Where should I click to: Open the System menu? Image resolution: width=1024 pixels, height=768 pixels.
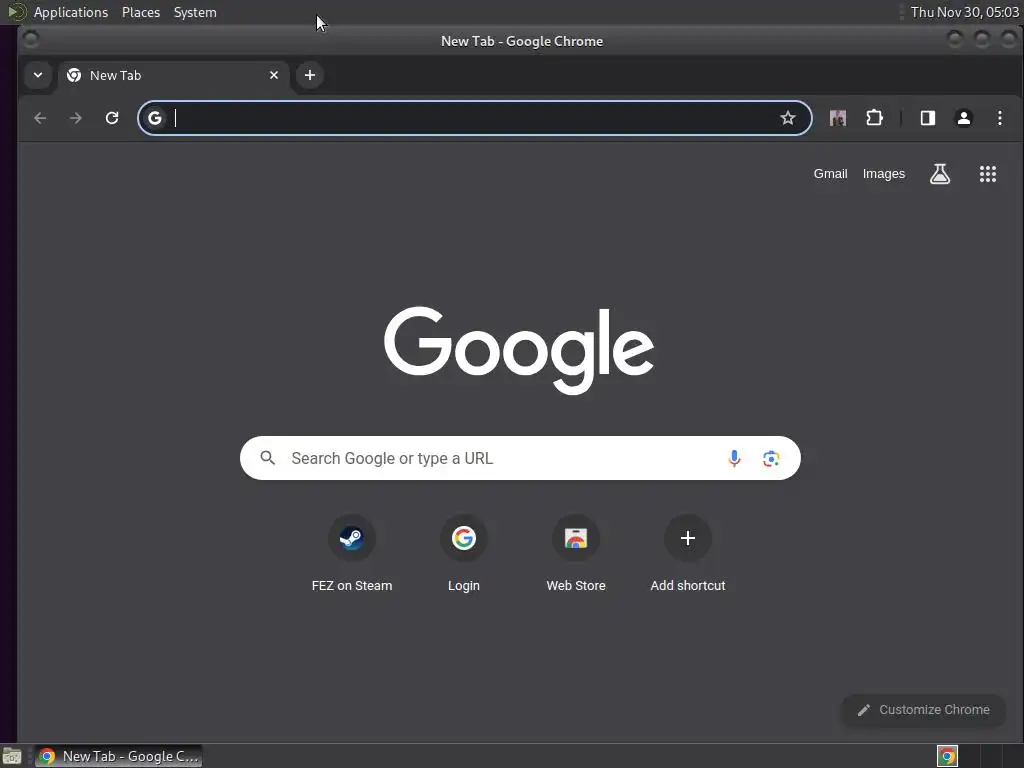195,12
